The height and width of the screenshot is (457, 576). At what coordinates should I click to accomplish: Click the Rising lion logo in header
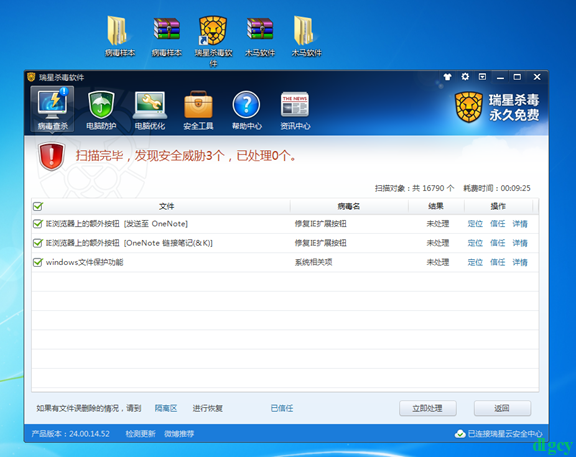pyautogui.click(x=468, y=107)
